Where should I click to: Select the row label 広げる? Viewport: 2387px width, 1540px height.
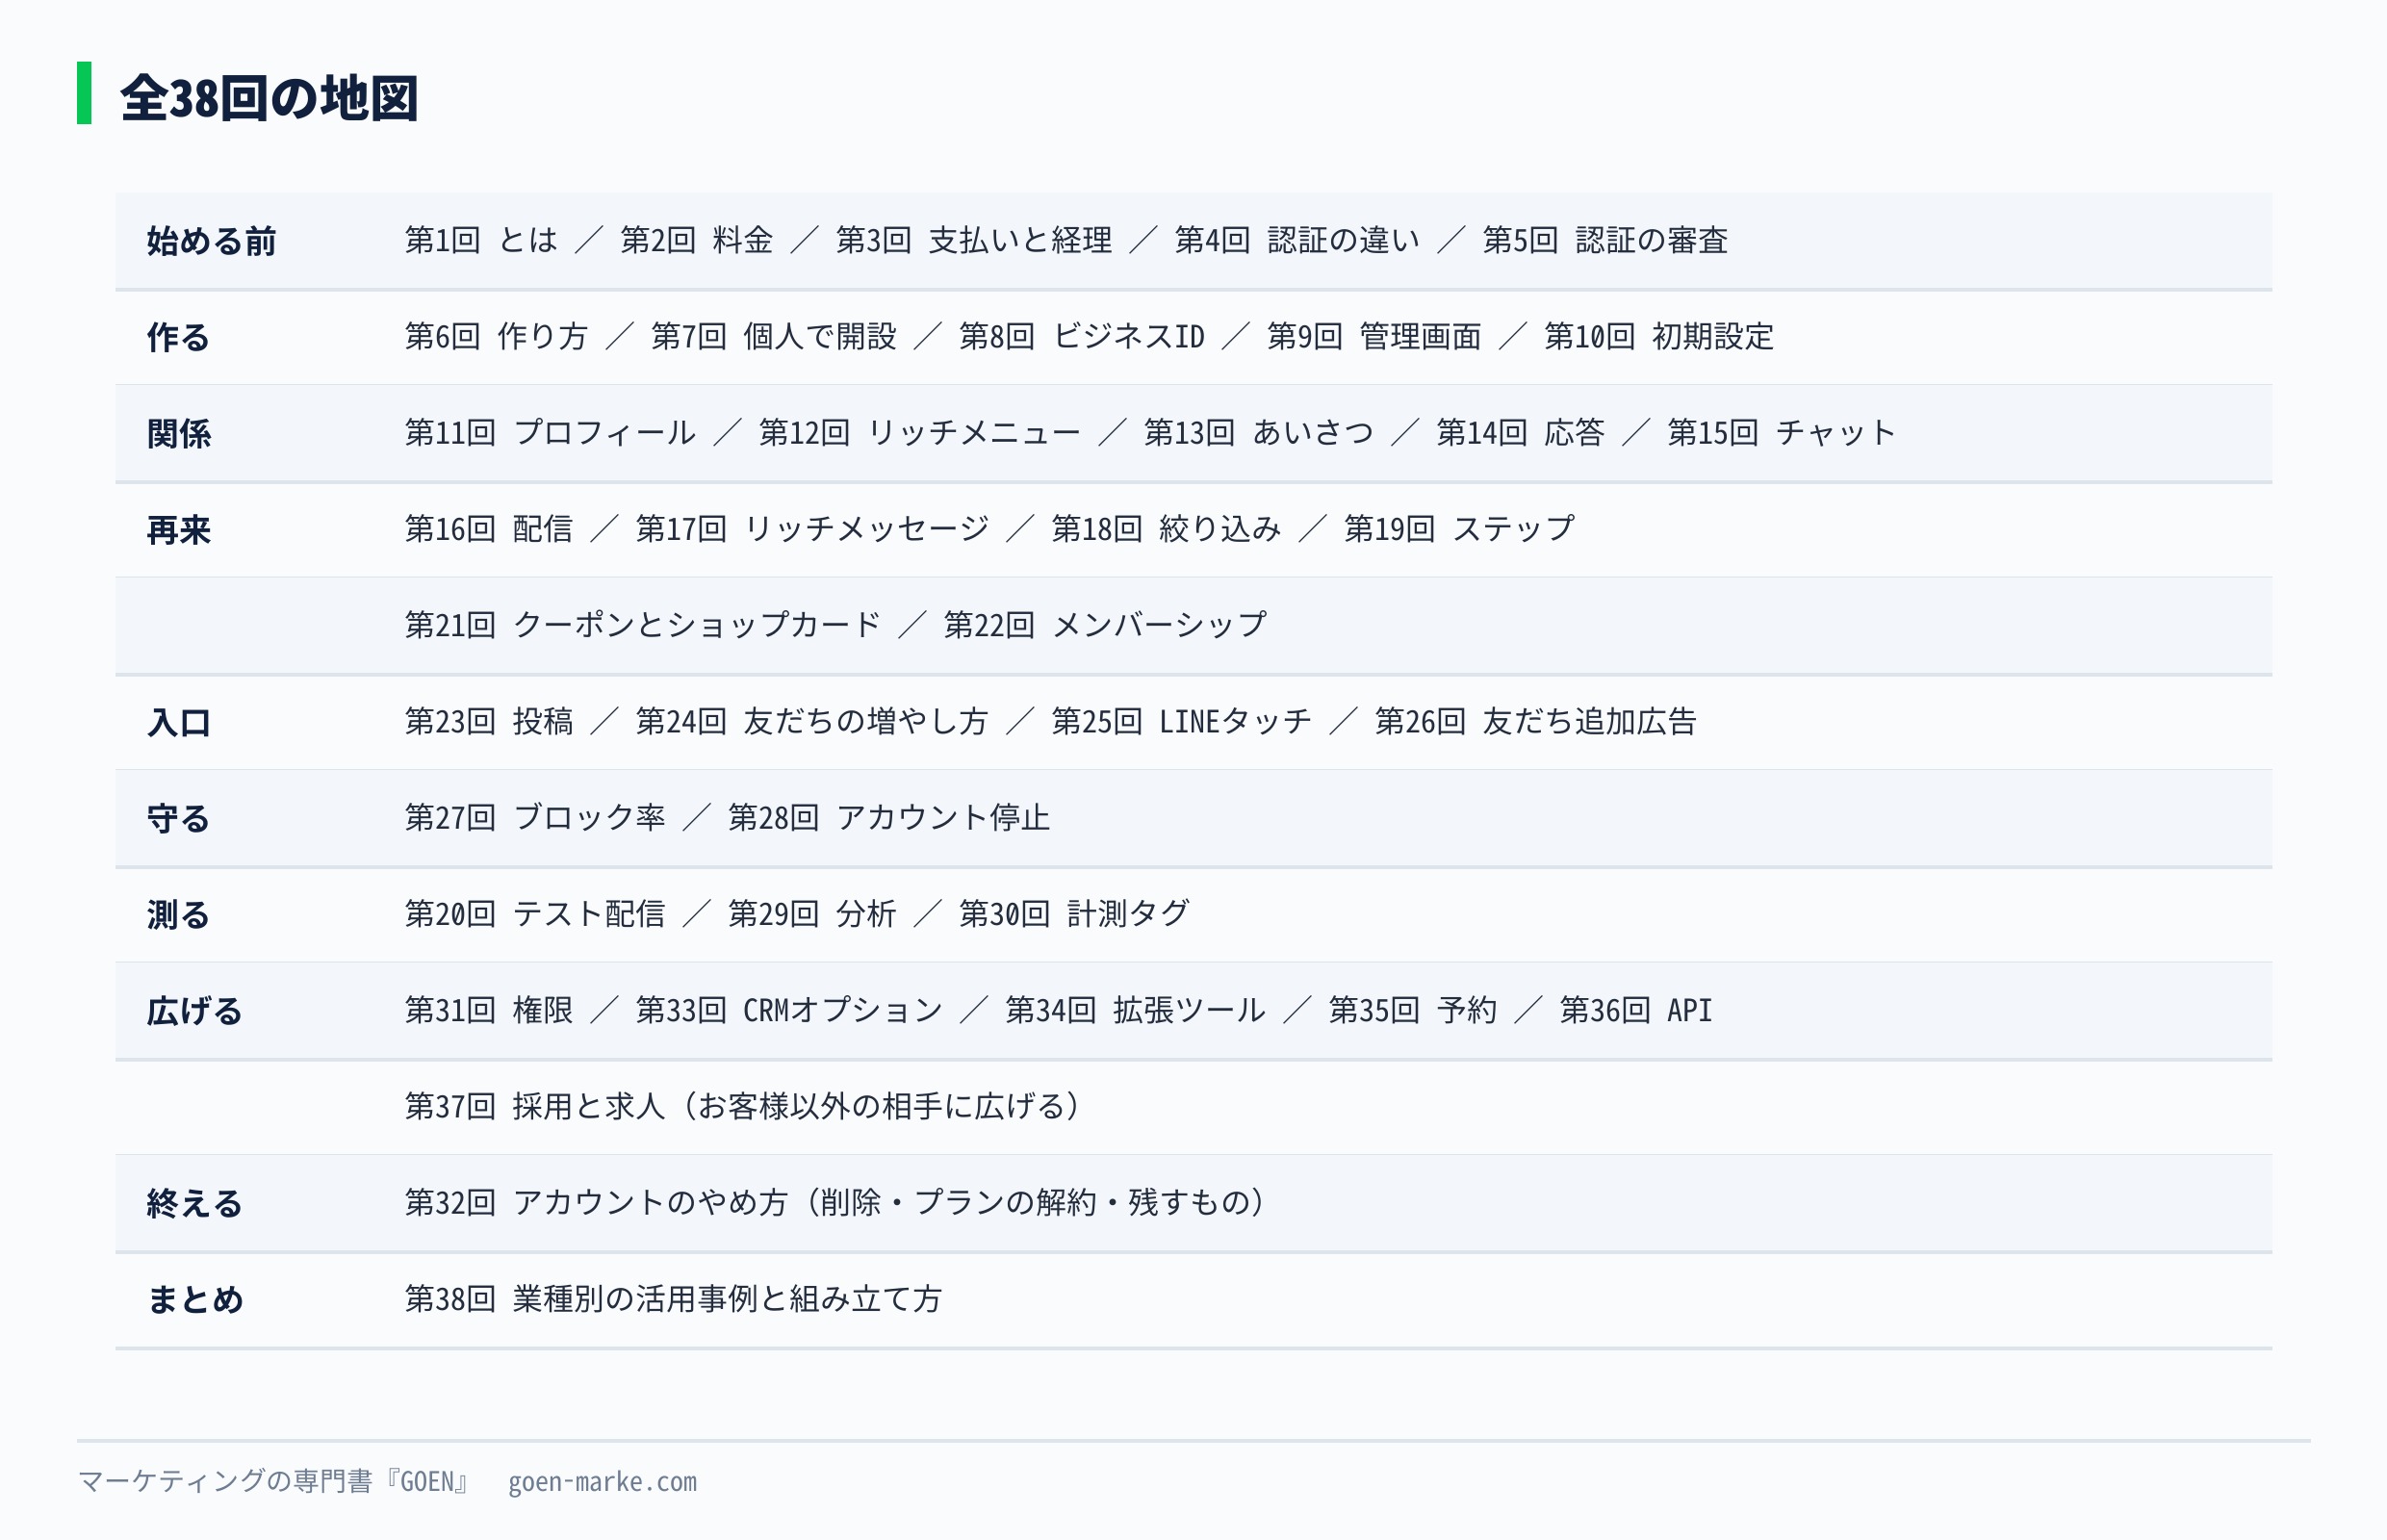[195, 1011]
